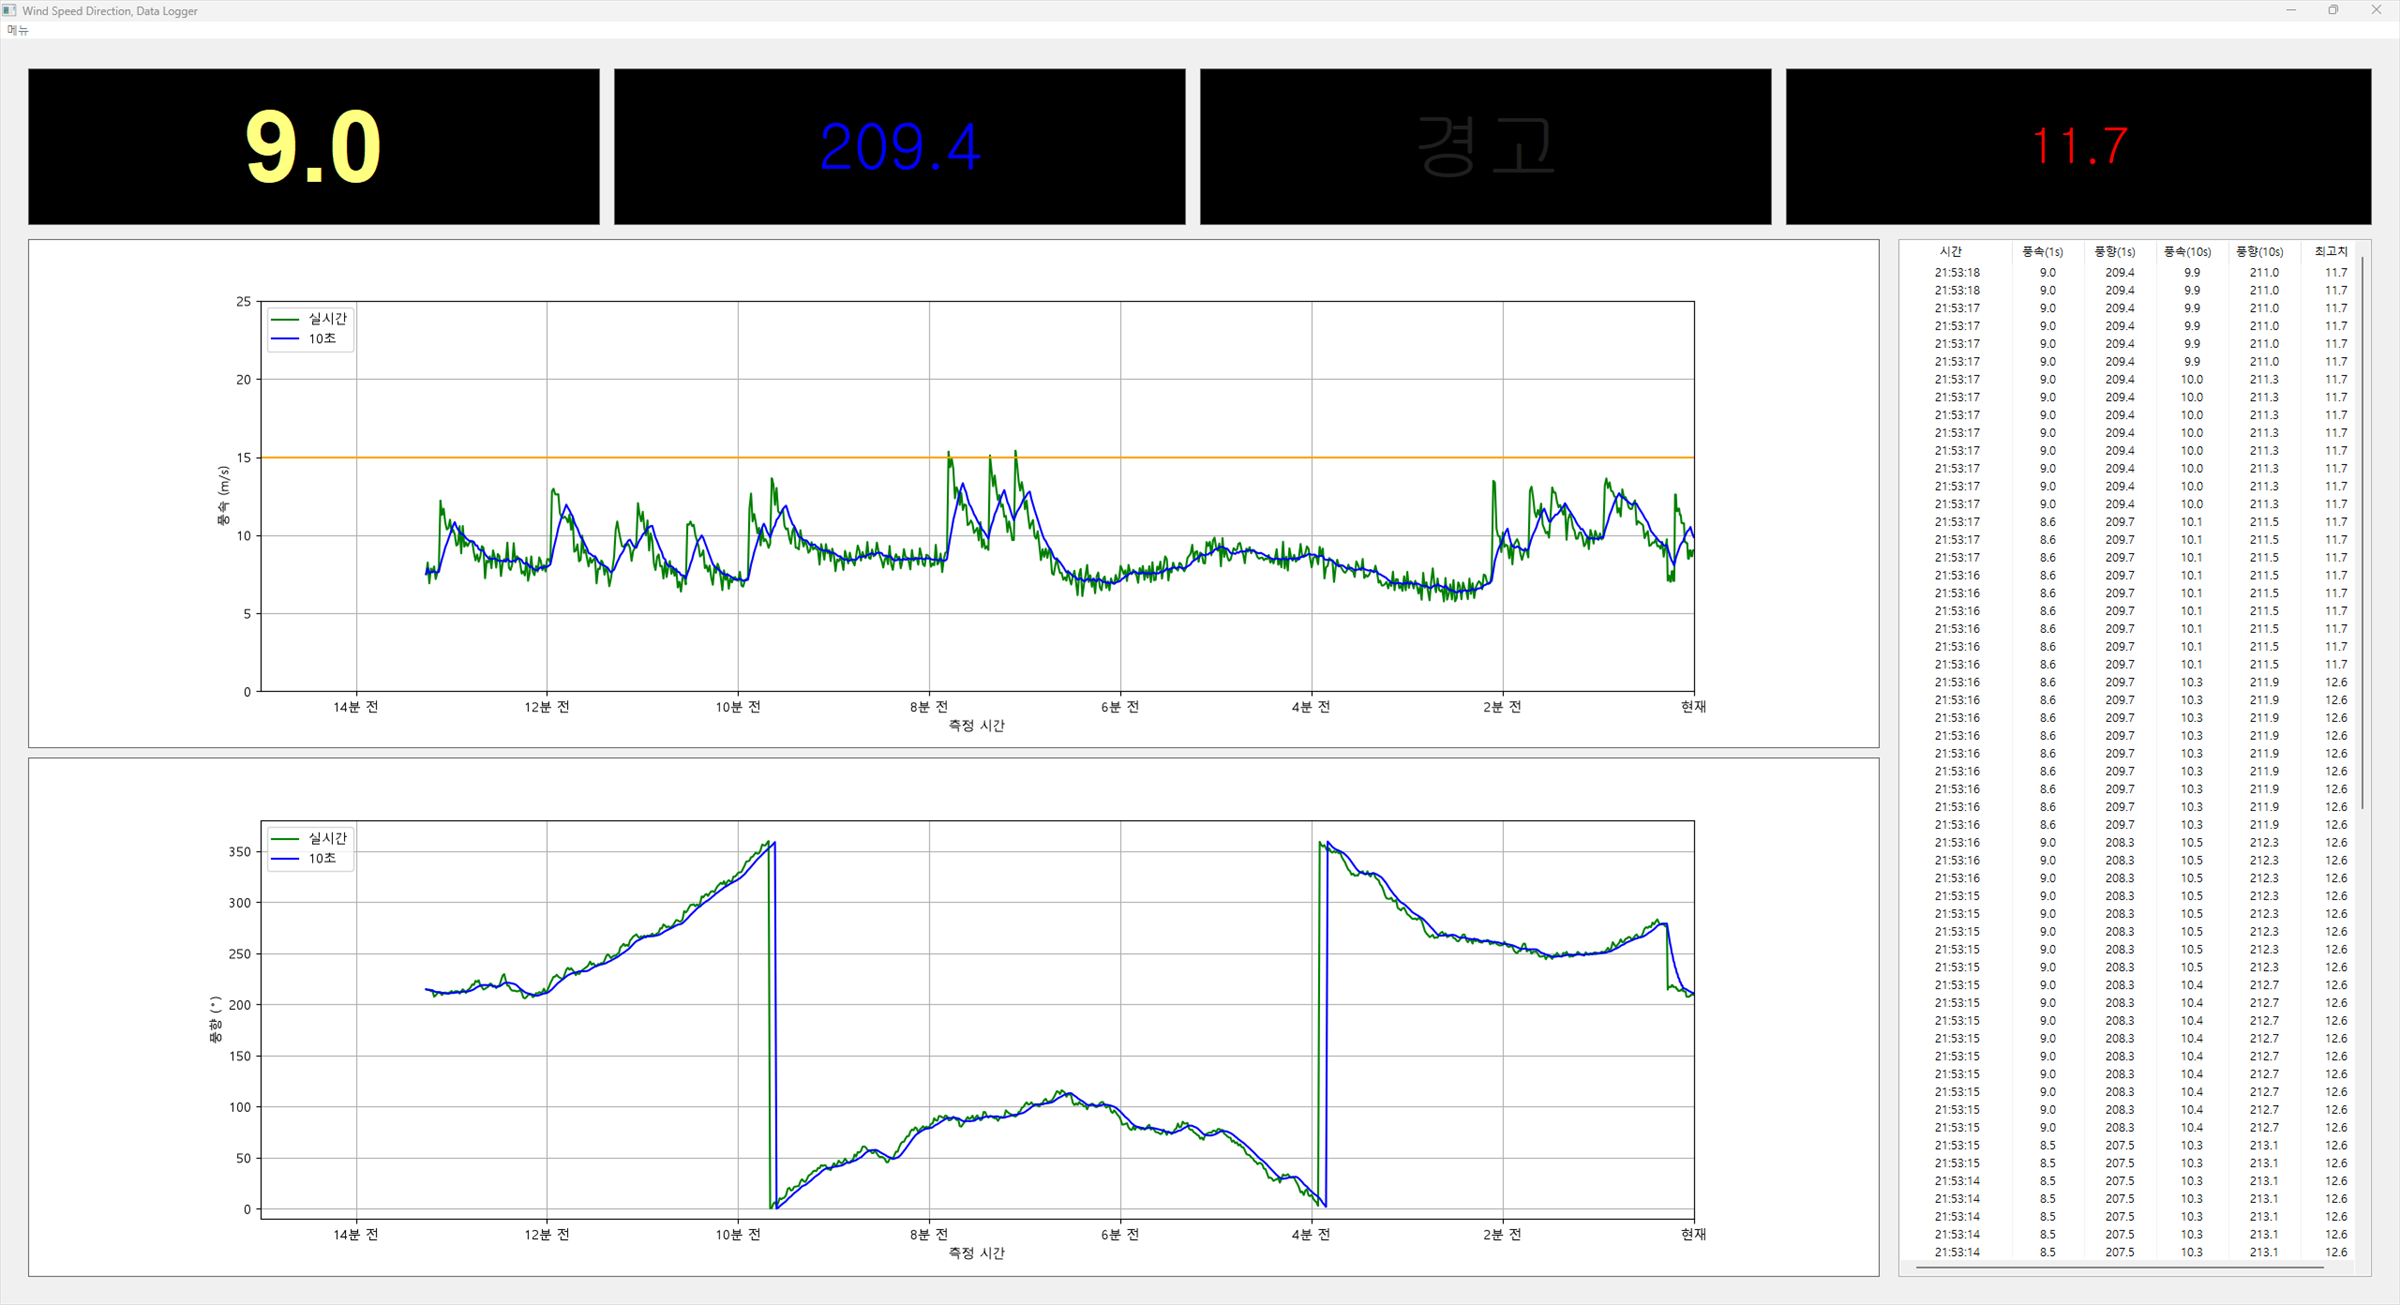Click the dim 경고 warning panel
This screenshot has height=1305, width=2400.
[x=1485, y=147]
